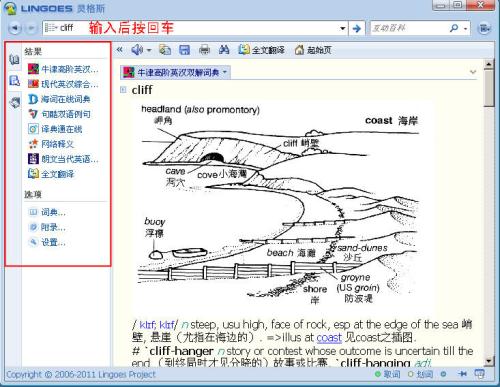Click the save icon in toolbar

tap(184, 50)
